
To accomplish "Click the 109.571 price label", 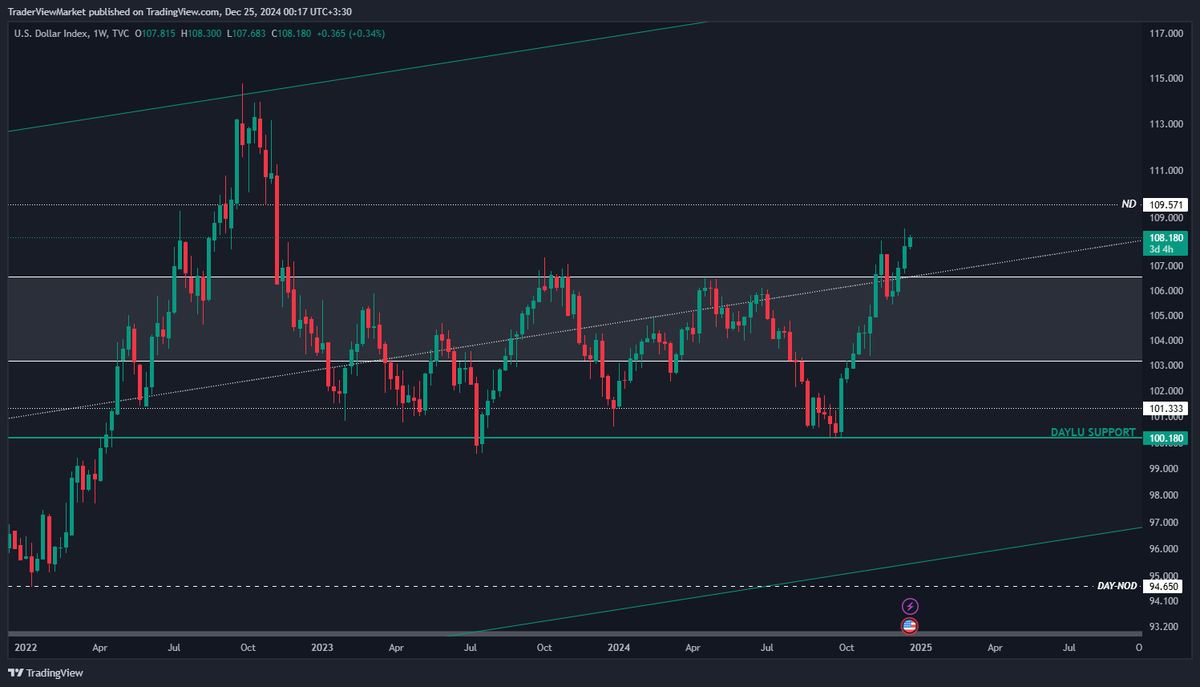I will [x=1165, y=204].
